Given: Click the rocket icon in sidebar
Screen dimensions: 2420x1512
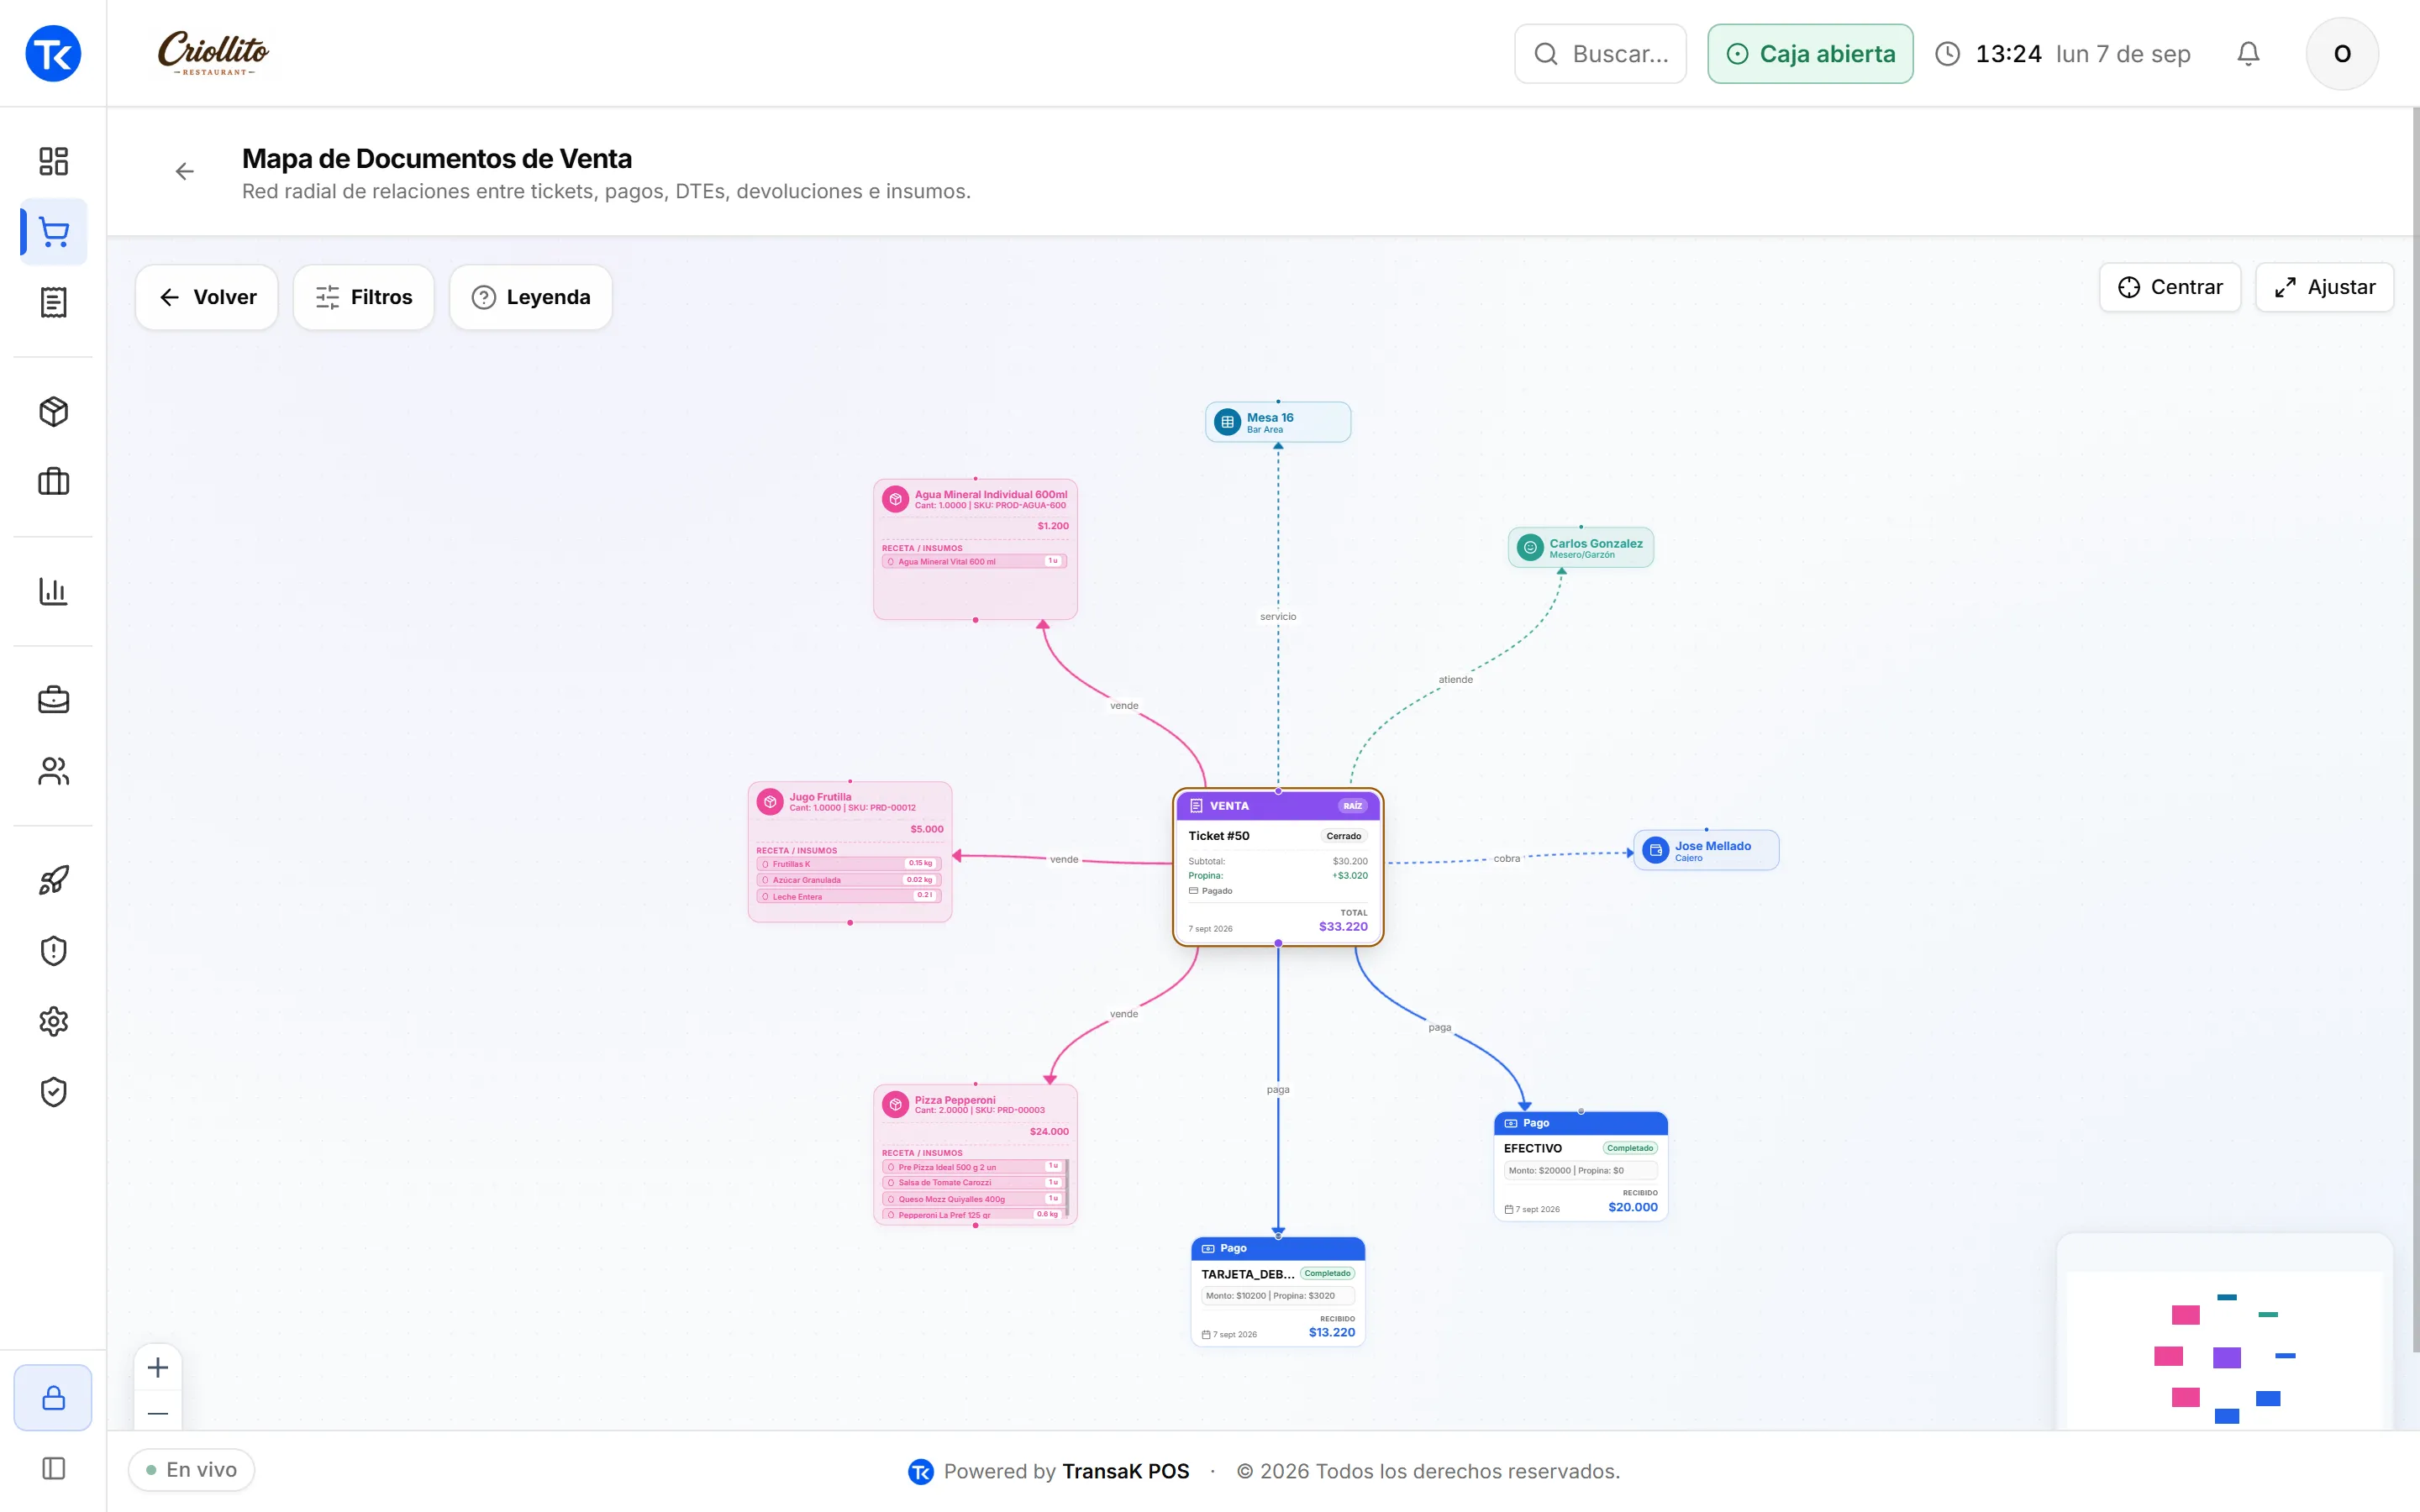Looking at the screenshot, I should coord(53,880).
